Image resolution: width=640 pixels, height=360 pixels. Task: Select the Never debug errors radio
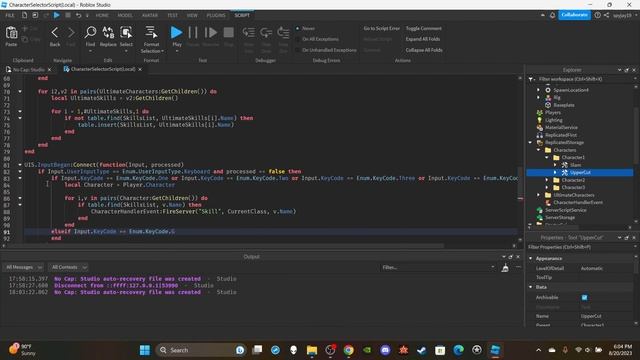coord(298,29)
